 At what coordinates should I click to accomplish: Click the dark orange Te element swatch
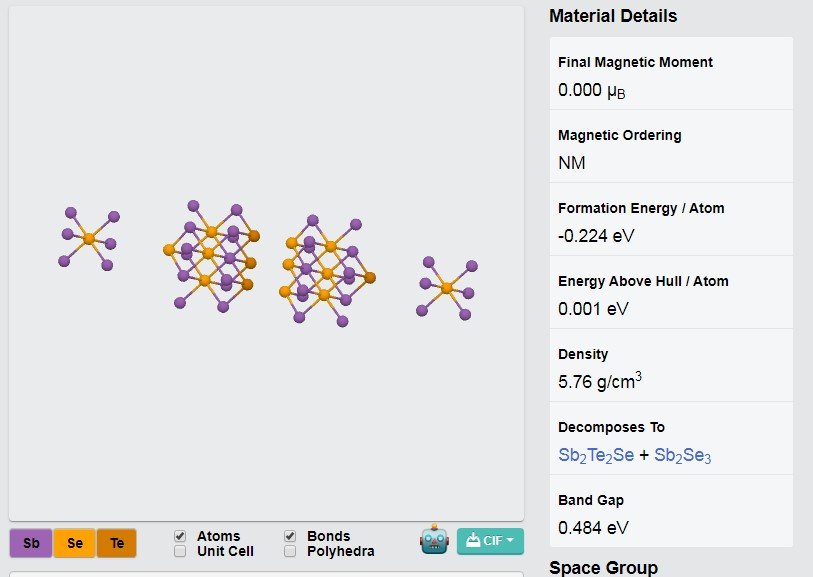pos(117,543)
